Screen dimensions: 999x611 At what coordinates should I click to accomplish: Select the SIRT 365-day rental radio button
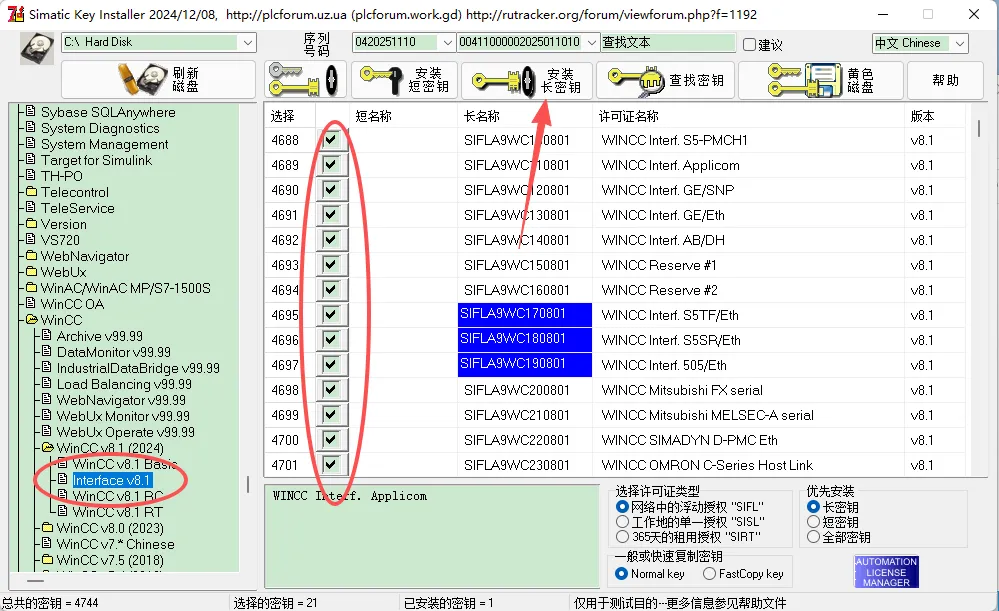[x=622, y=536]
